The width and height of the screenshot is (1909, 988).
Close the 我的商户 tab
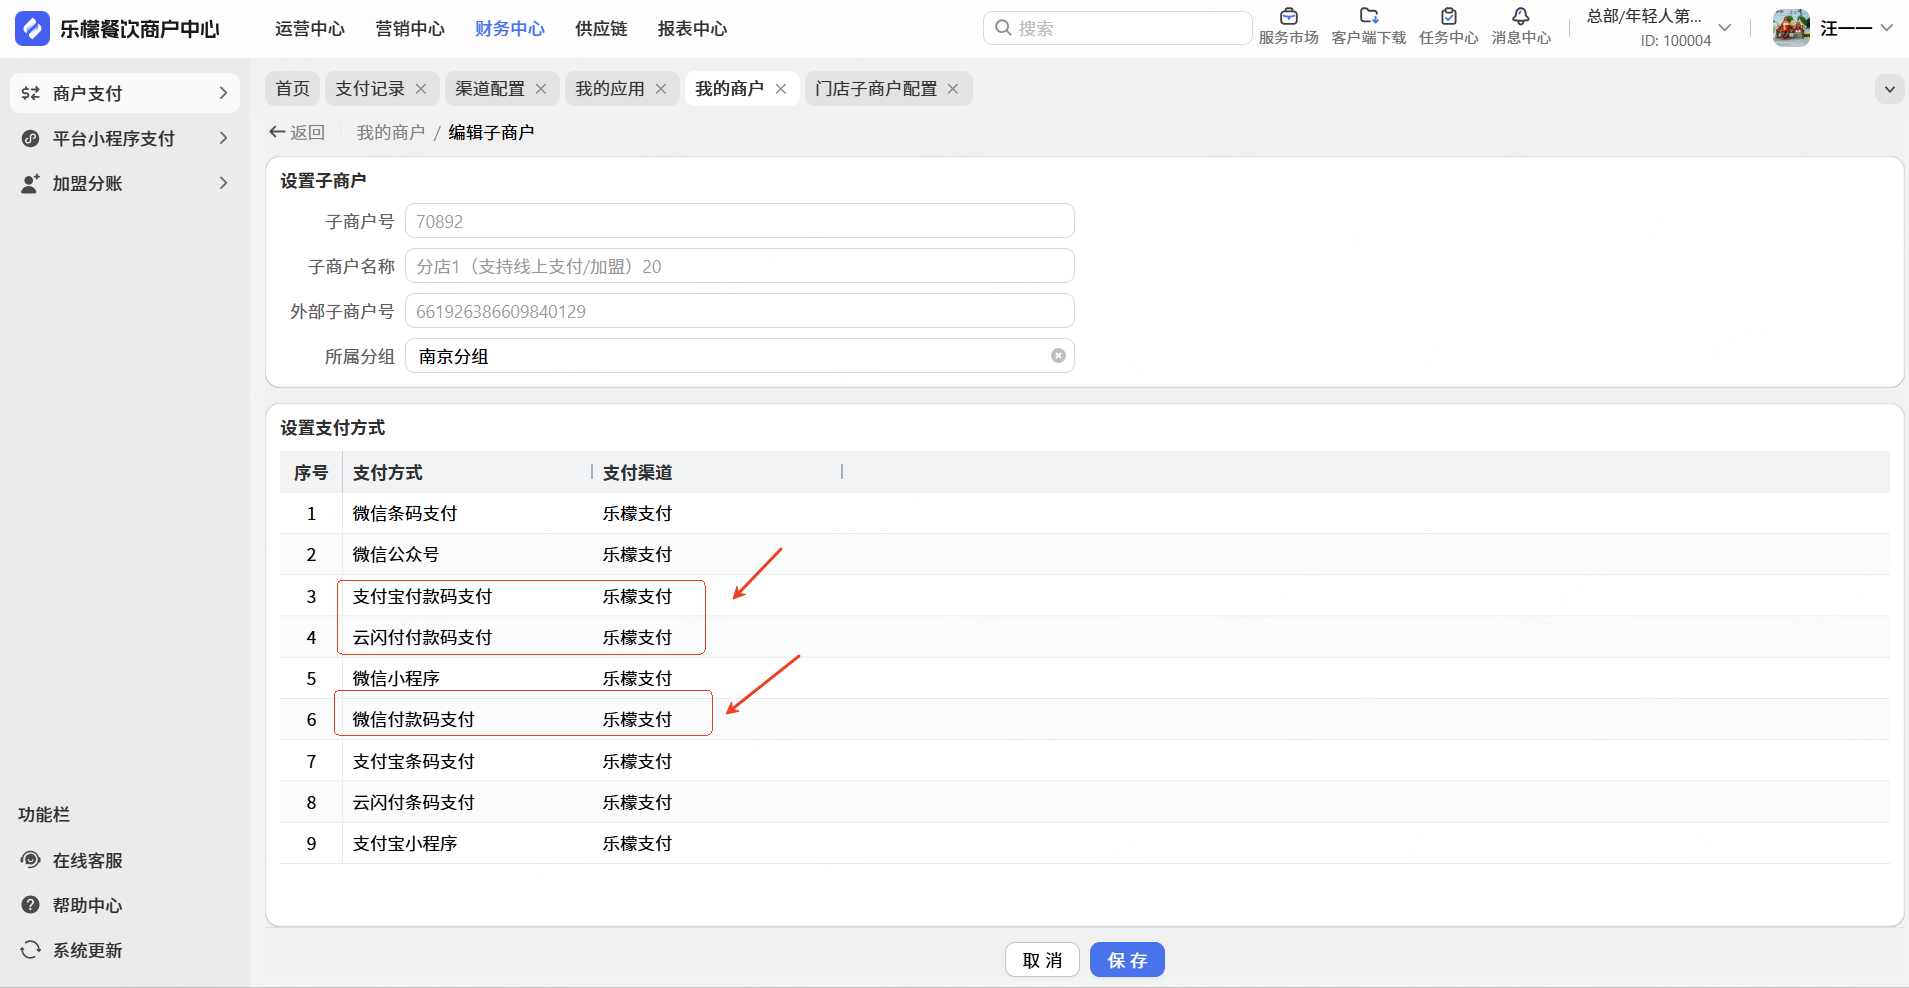point(781,89)
